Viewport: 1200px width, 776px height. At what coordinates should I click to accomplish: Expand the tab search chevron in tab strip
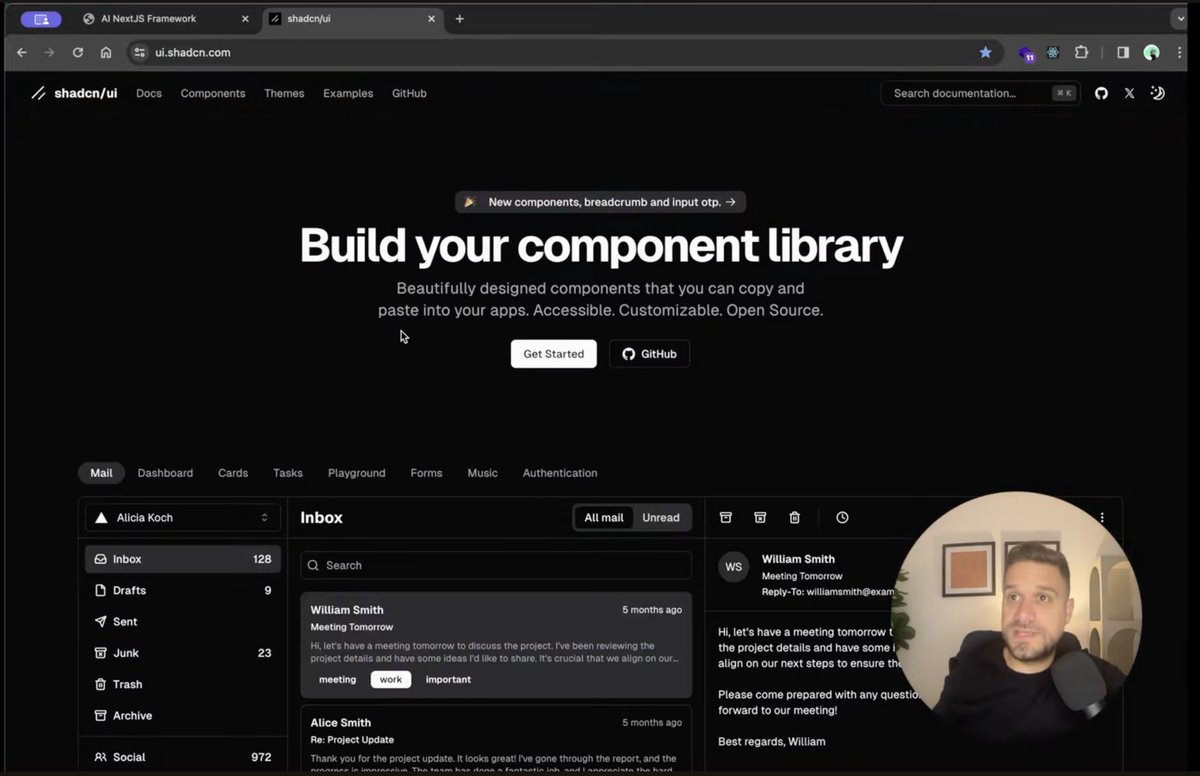point(1181,18)
